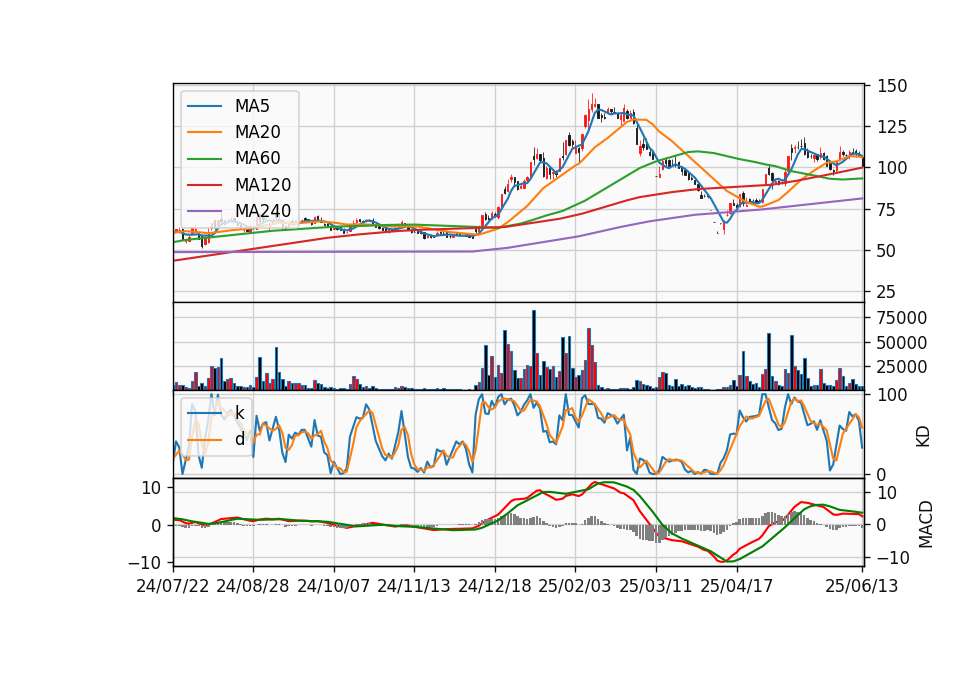Click the MA60 legend label
Viewport: 960px width, 690px height.
(257, 159)
